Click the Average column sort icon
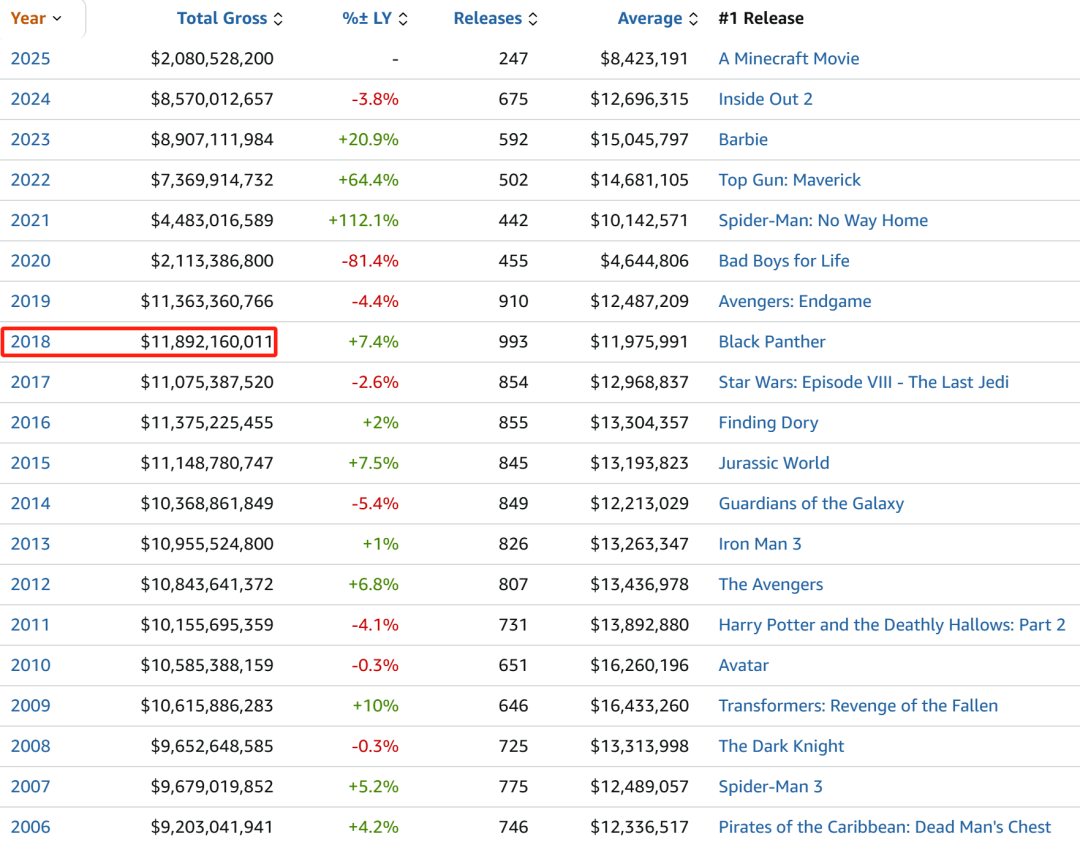 click(x=692, y=18)
